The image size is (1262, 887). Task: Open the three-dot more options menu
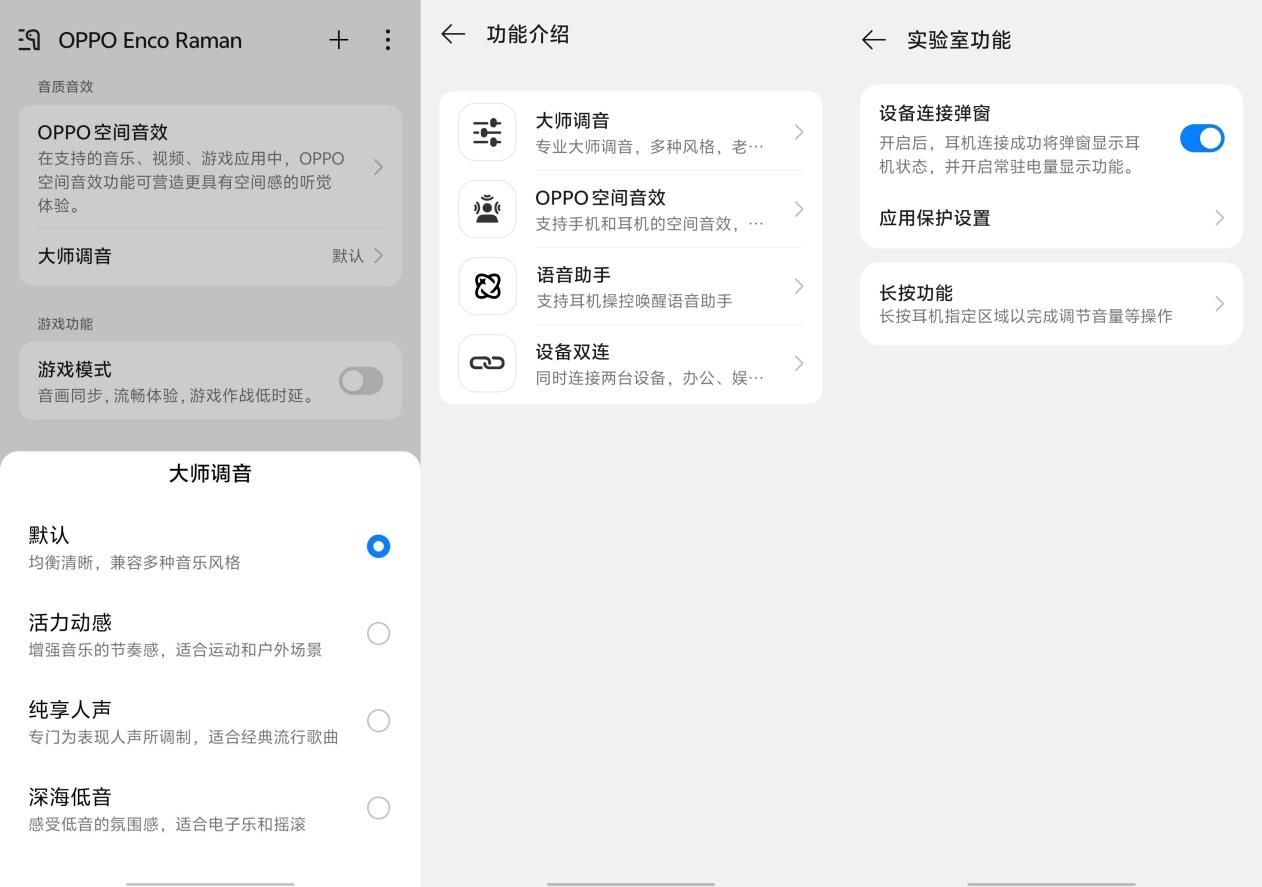[388, 40]
